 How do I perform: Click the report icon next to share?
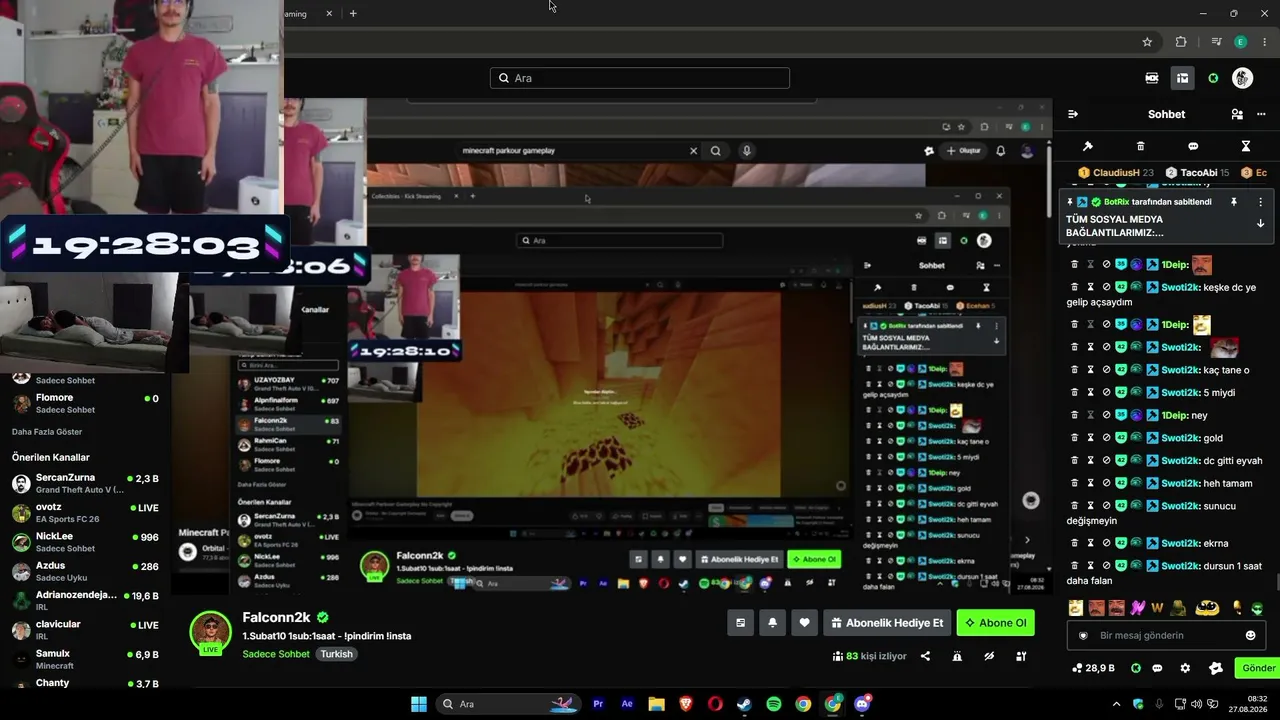click(957, 656)
